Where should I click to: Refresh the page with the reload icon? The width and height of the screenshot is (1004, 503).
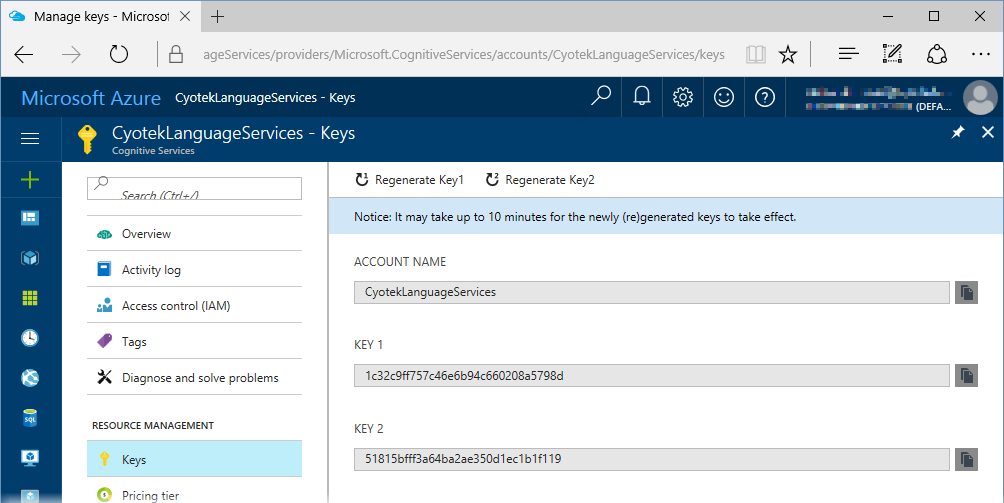118,54
